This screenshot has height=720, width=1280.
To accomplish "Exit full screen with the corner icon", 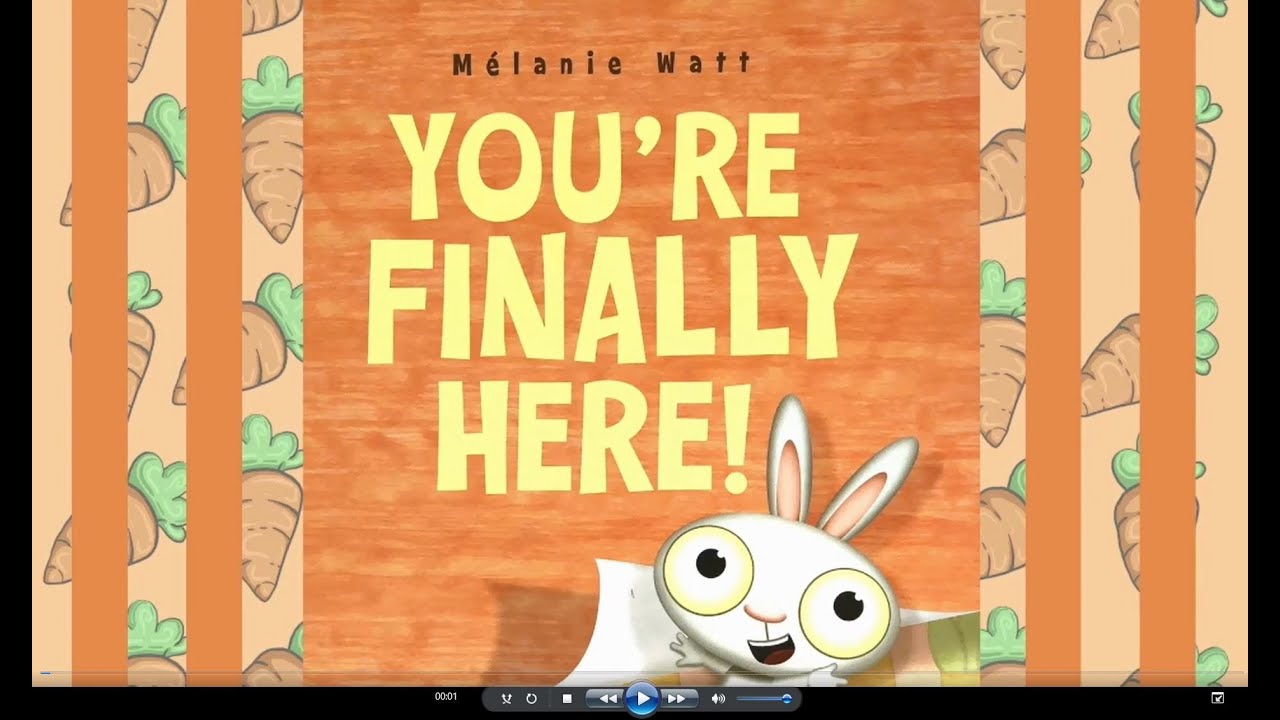I will point(1217,698).
